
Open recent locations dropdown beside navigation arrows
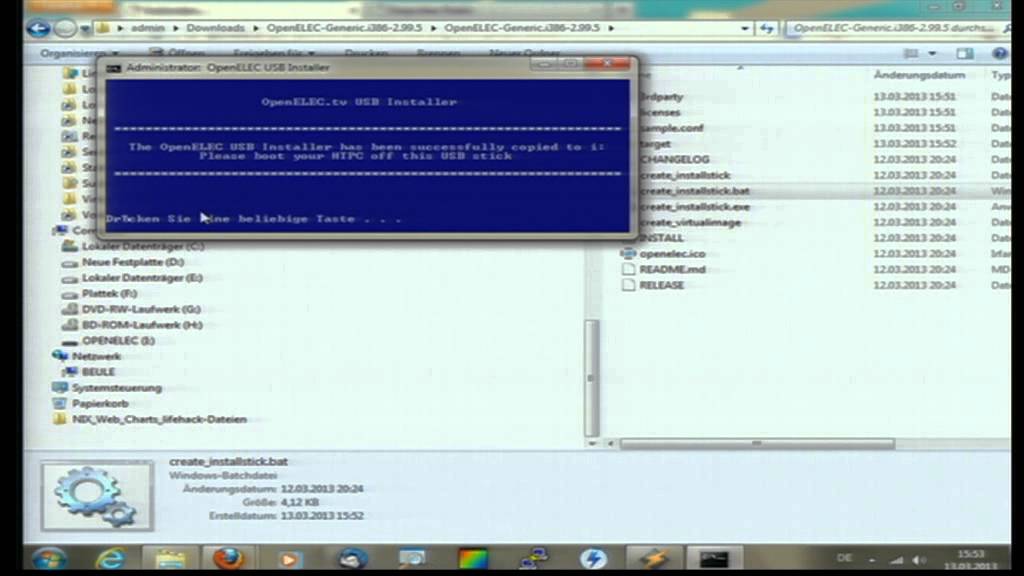85,29
